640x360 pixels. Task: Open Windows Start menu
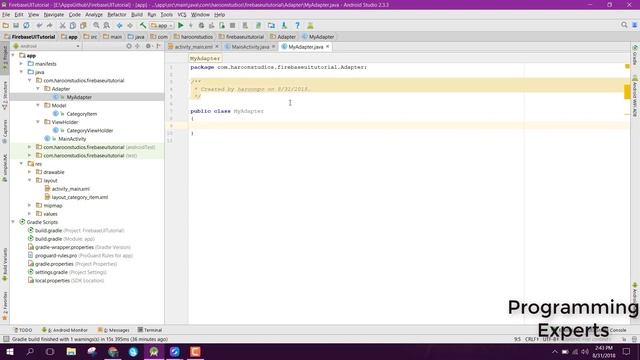coord(9,351)
